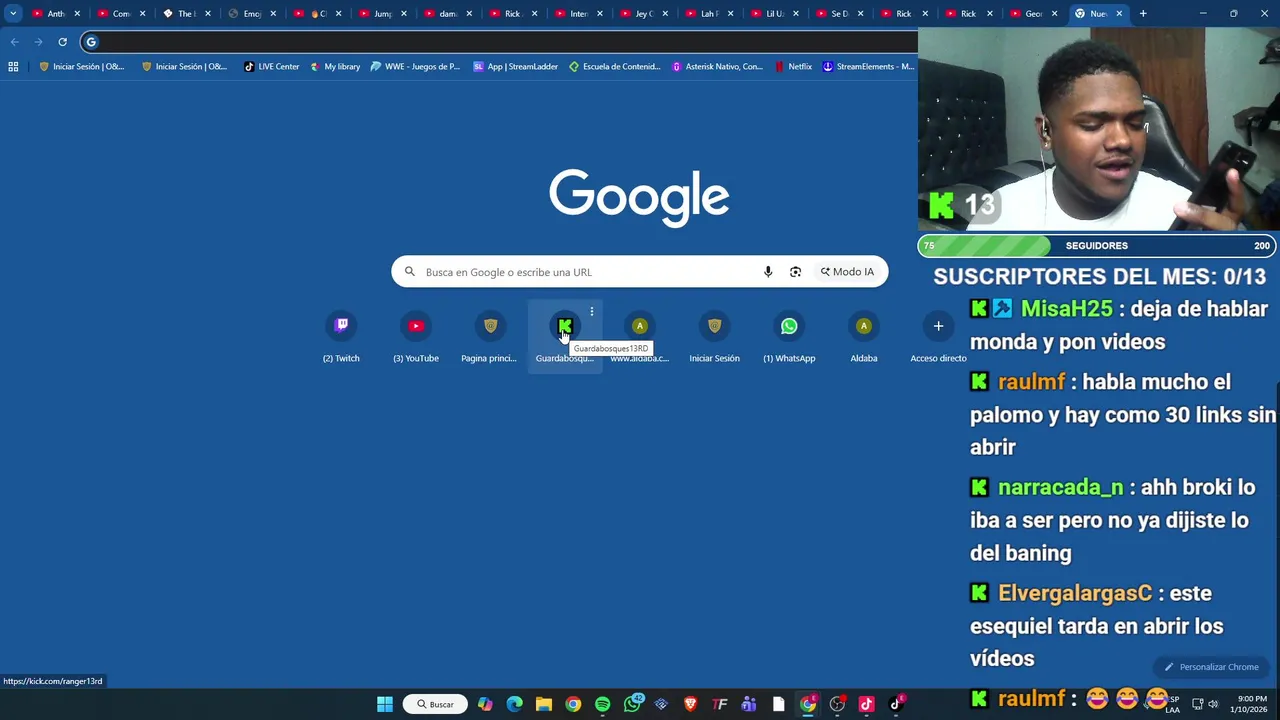
Task: Close the Emoj tab
Action: (x=273, y=13)
